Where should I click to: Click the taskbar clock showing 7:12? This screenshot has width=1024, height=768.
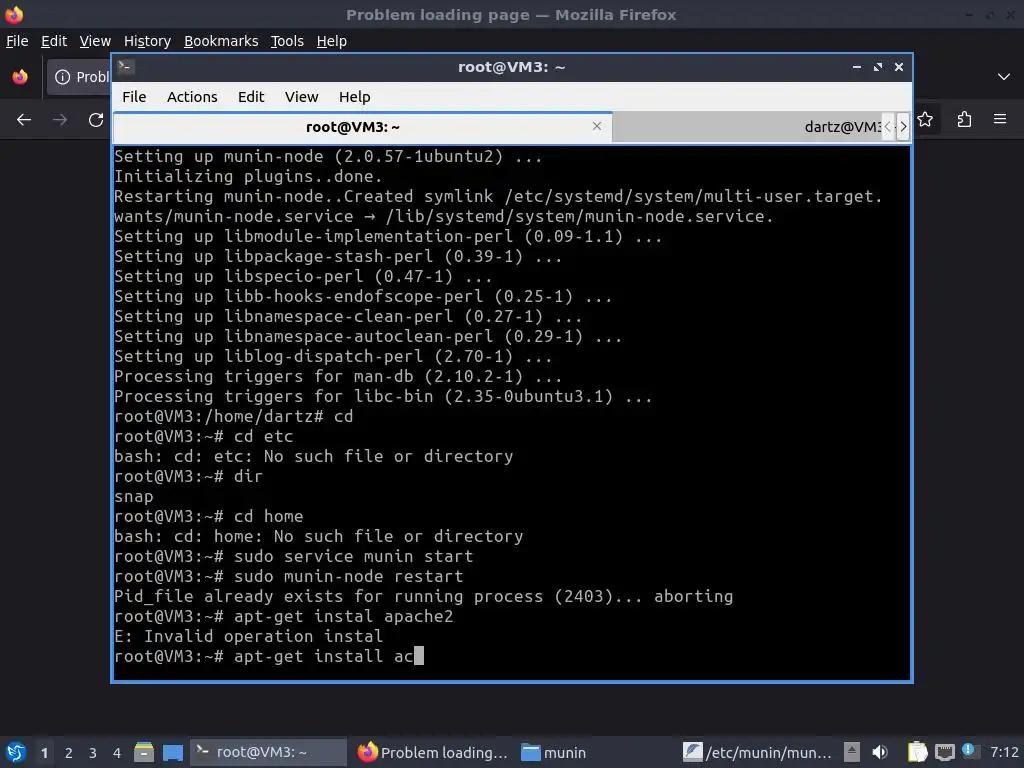(x=1004, y=752)
